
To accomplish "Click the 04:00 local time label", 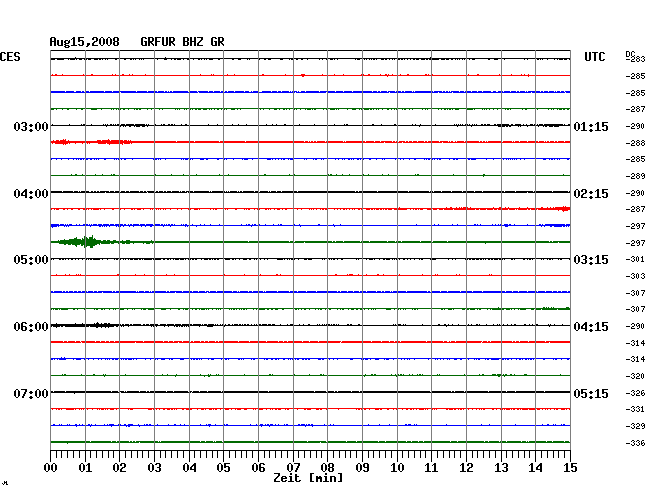I will (31, 194).
